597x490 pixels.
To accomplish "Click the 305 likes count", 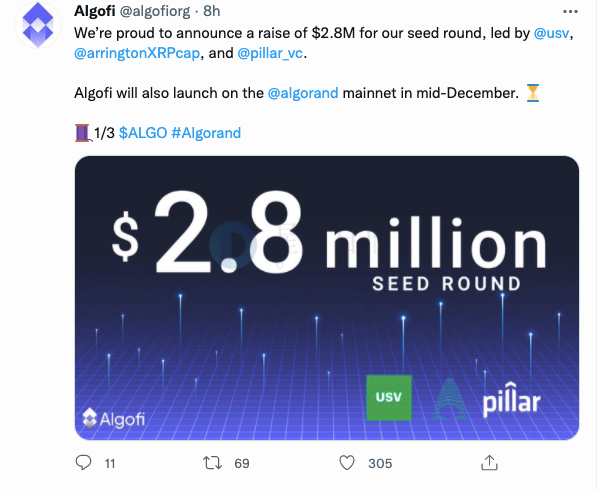I will pos(380,463).
